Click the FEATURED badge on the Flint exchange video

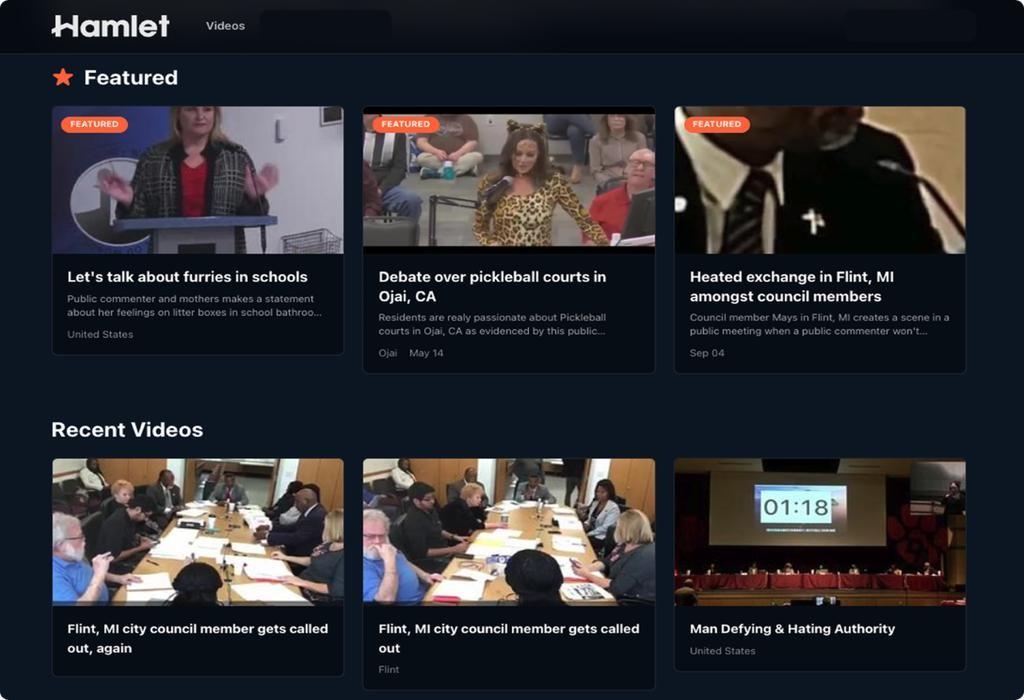tap(717, 124)
